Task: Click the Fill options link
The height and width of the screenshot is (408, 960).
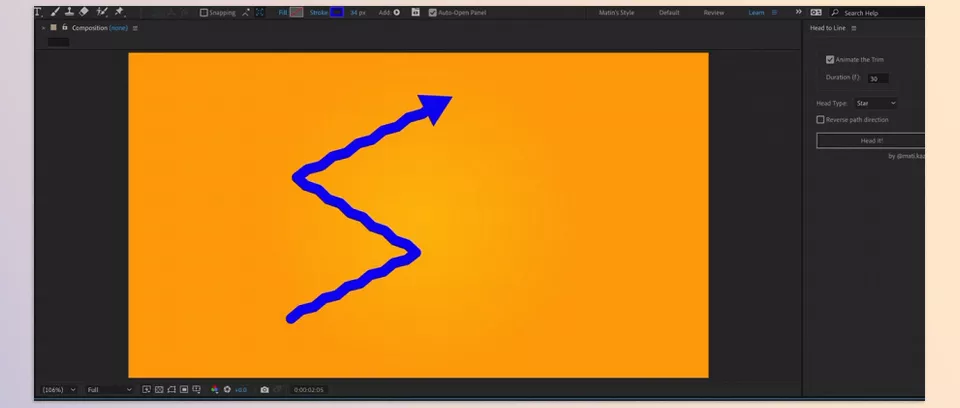Action: (283, 12)
